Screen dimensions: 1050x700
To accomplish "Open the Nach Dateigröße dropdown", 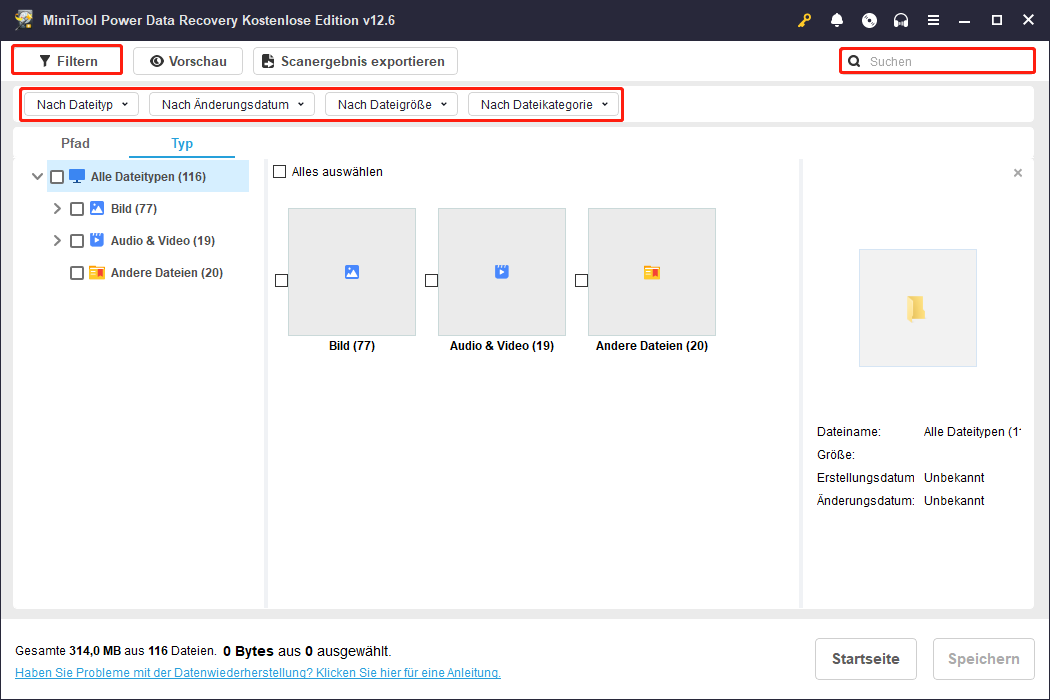I will (x=391, y=104).
